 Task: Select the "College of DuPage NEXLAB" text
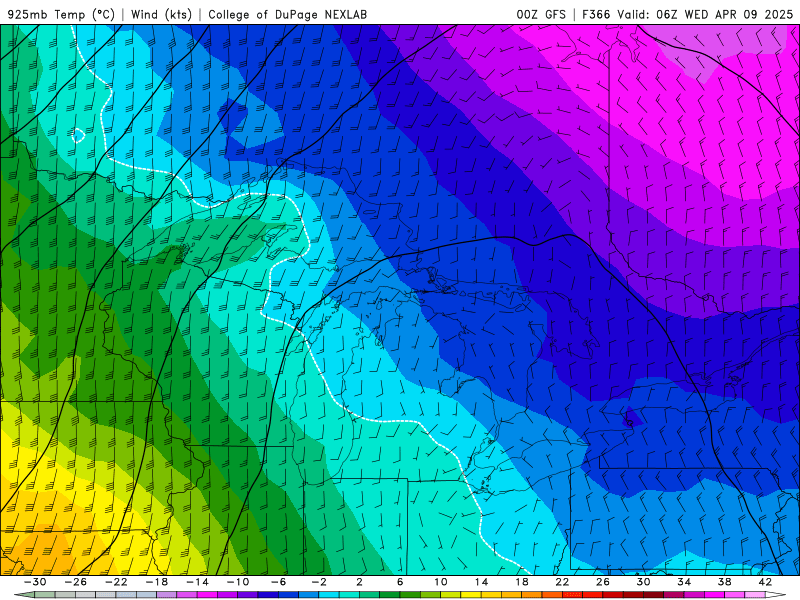287,14
